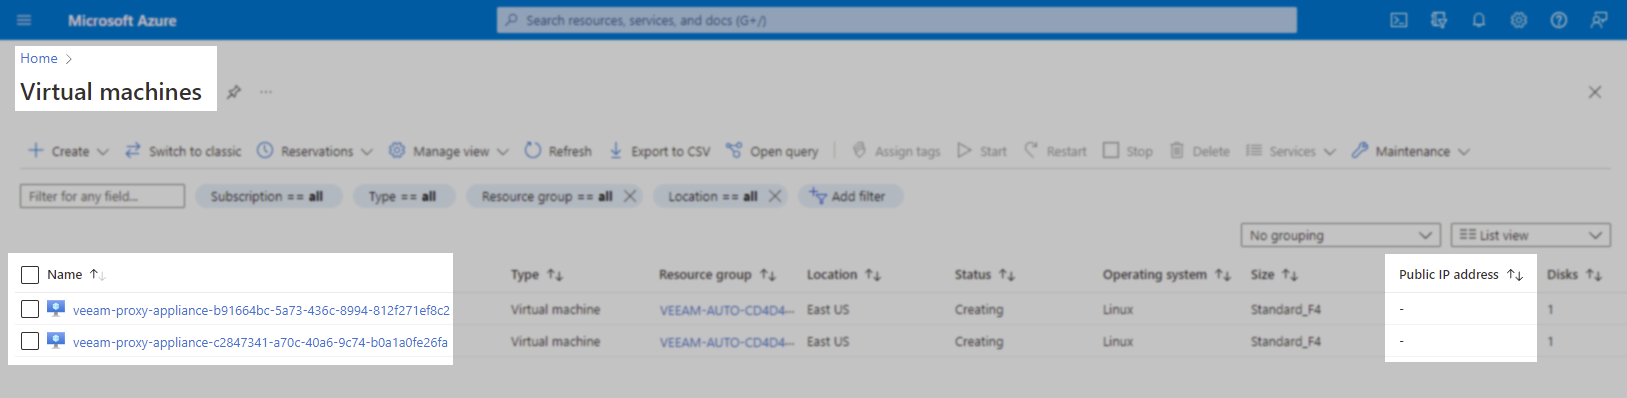Toggle the select-all checkbox in the header
Image resolution: width=1627 pixels, height=398 pixels.
pos(30,275)
